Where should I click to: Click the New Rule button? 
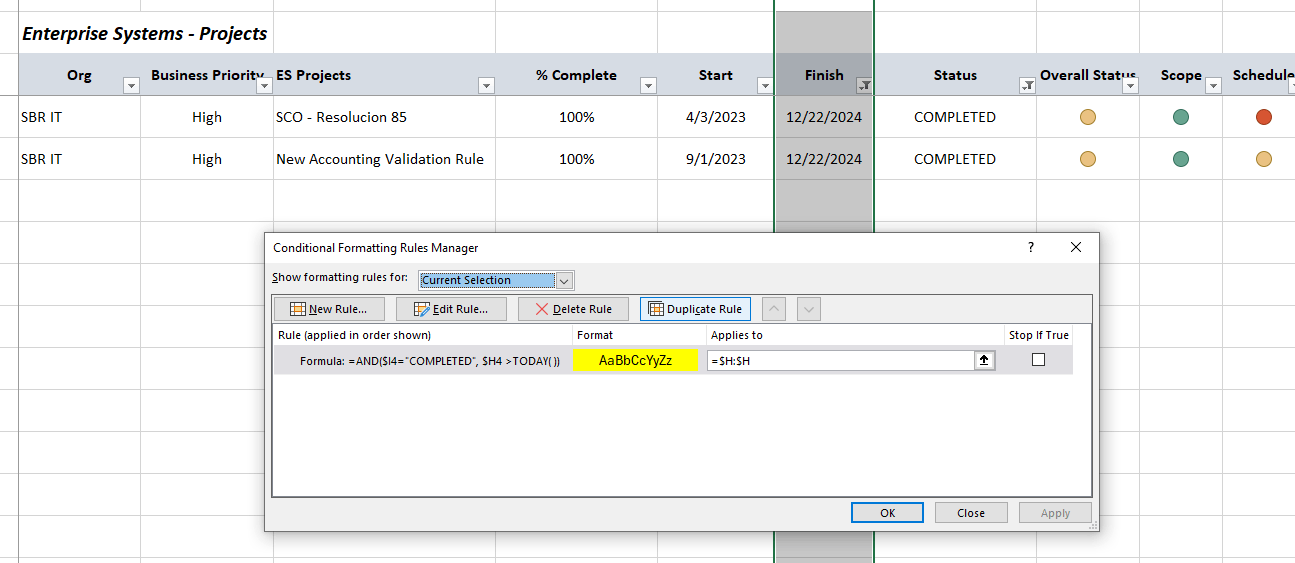pos(328,309)
